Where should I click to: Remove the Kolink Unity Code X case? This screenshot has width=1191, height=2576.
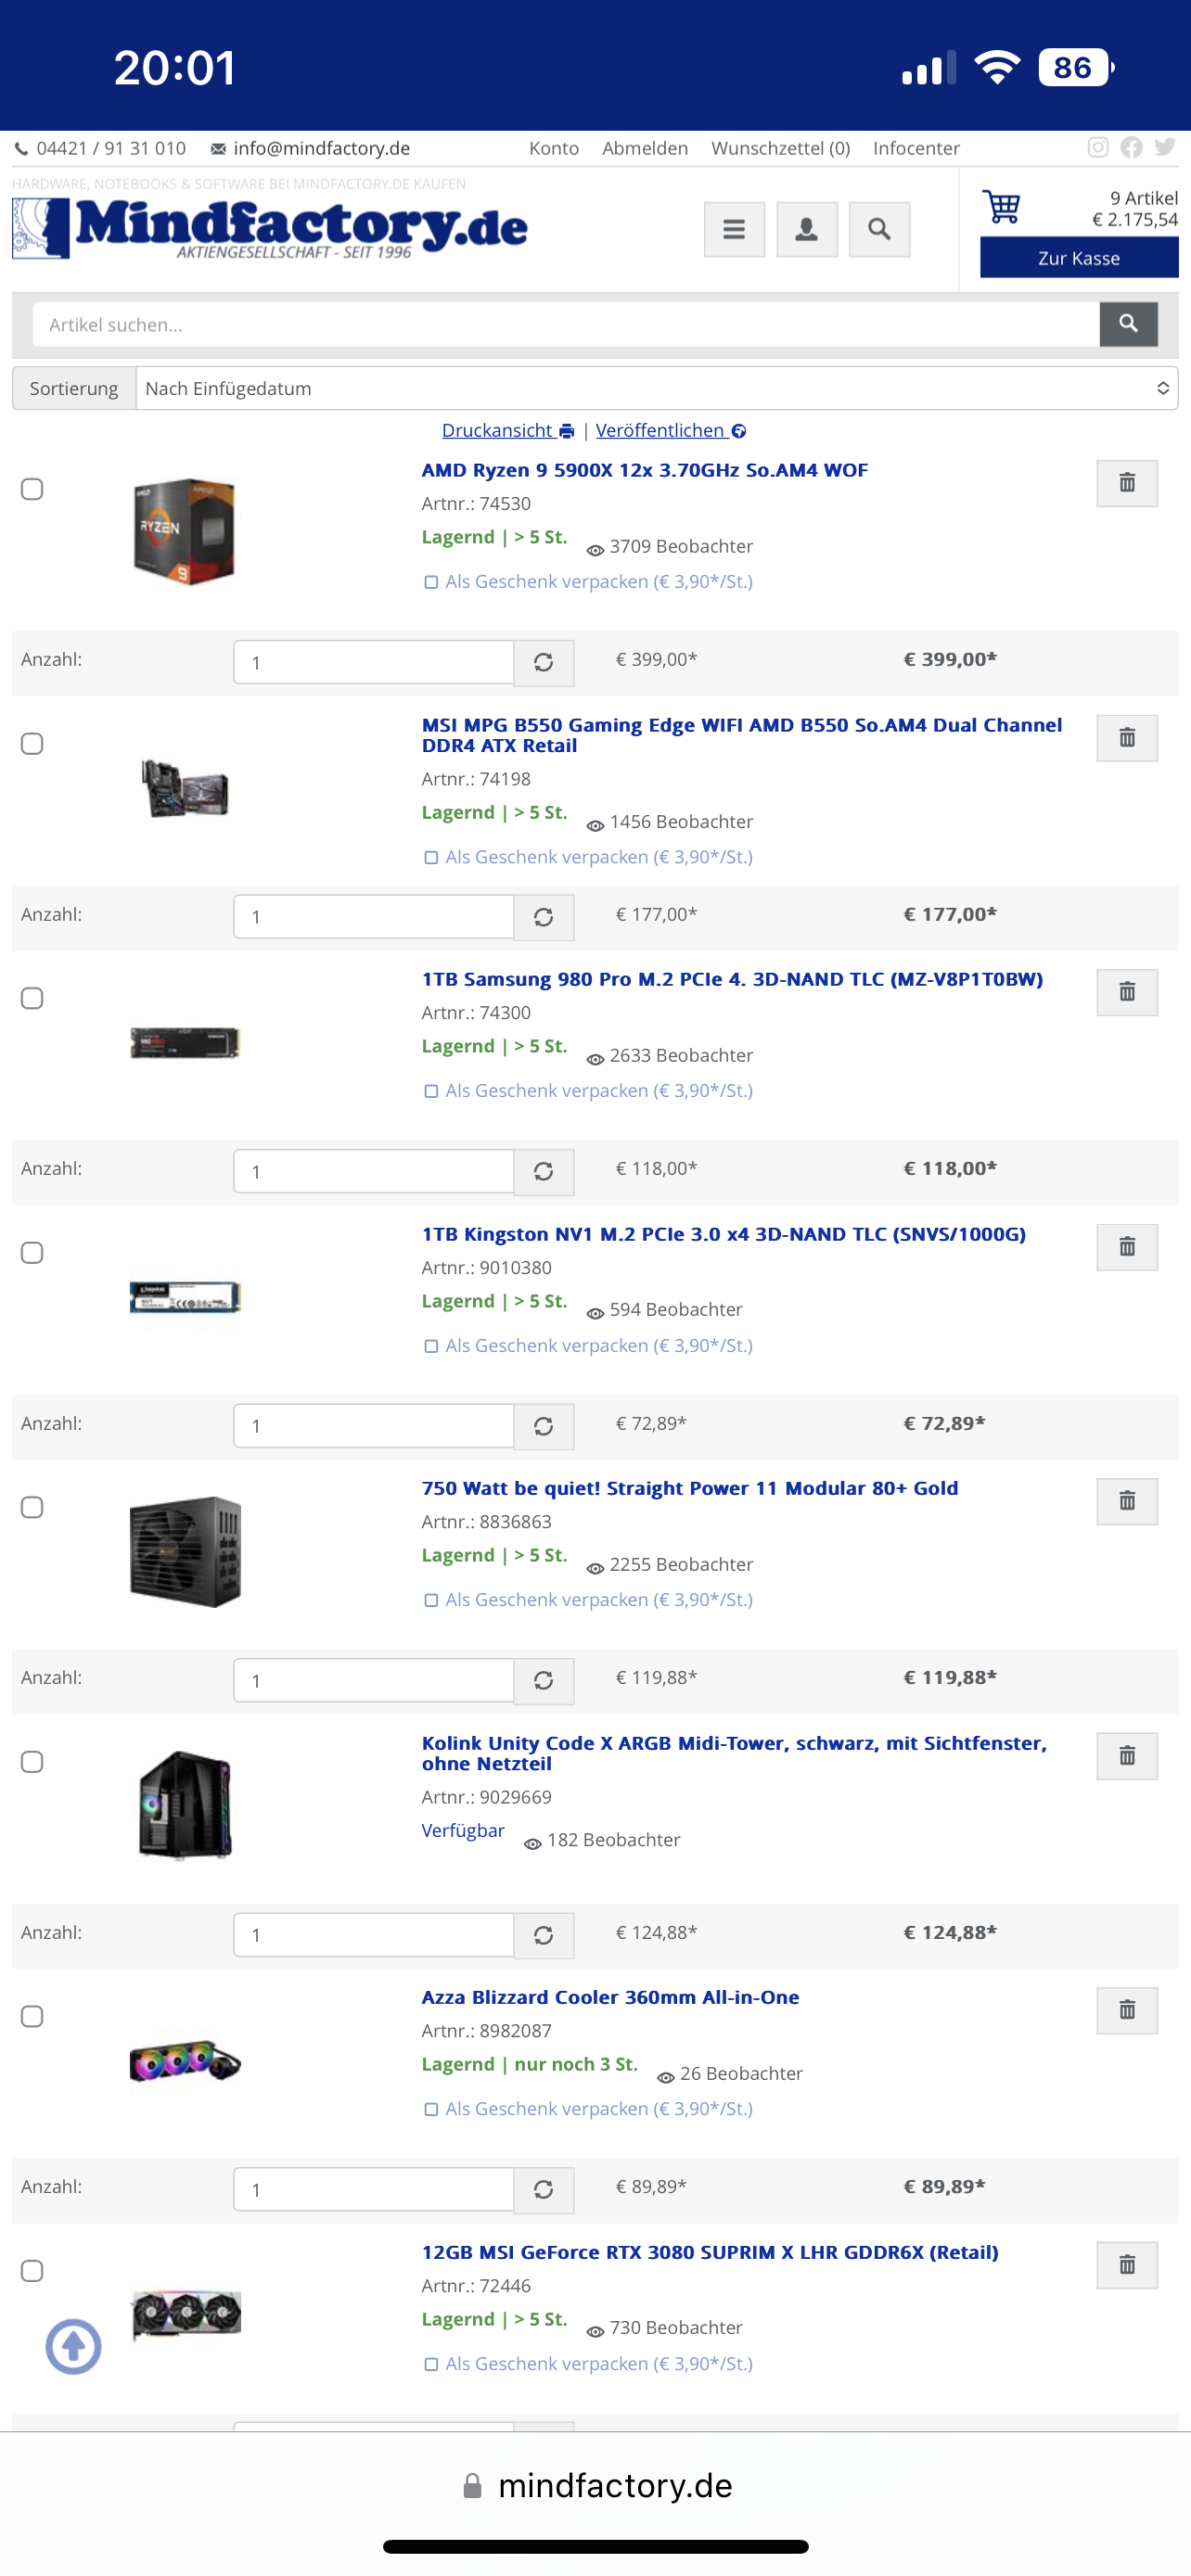click(1127, 1756)
